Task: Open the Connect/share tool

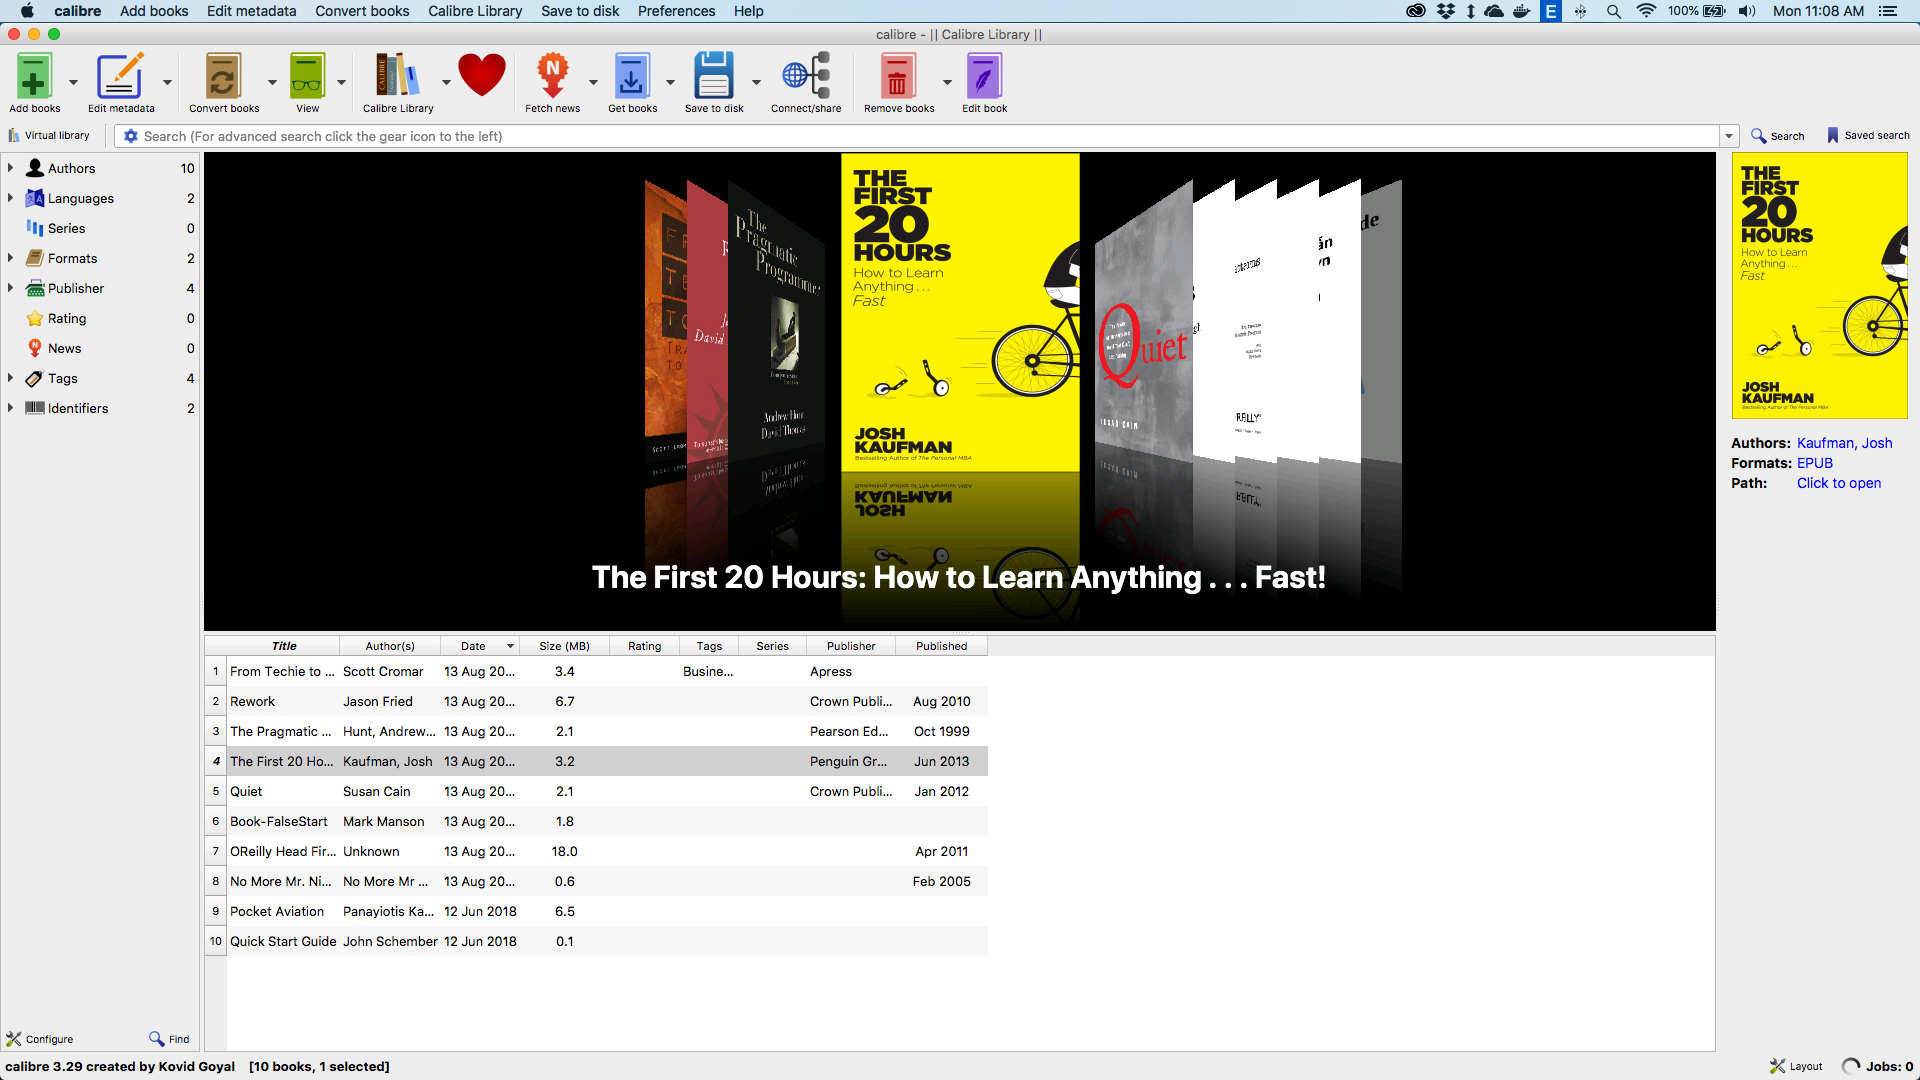Action: point(805,77)
